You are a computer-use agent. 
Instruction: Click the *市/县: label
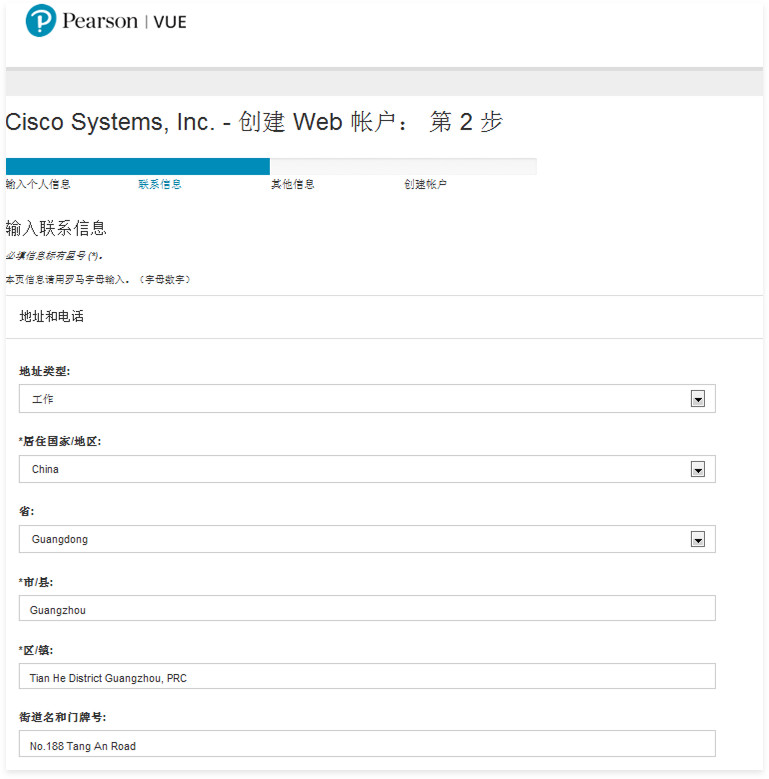pos(36,582)
